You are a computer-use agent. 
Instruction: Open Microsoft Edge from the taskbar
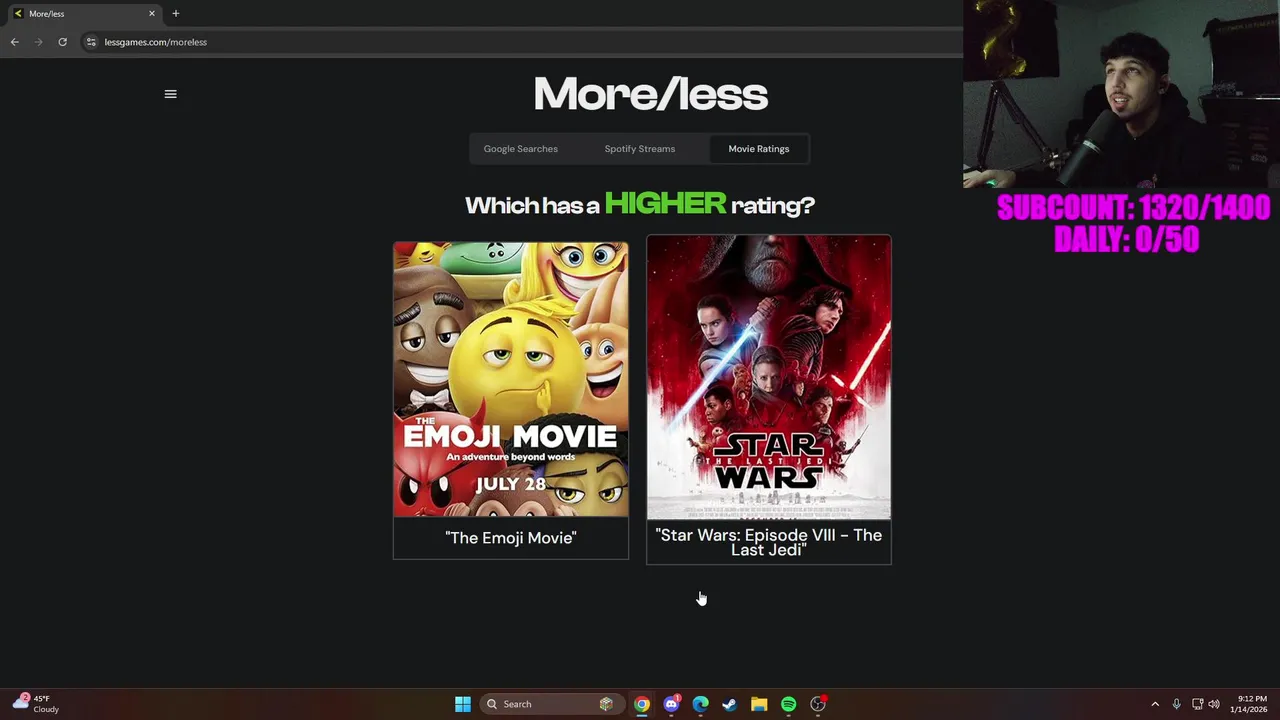point(701,704)
